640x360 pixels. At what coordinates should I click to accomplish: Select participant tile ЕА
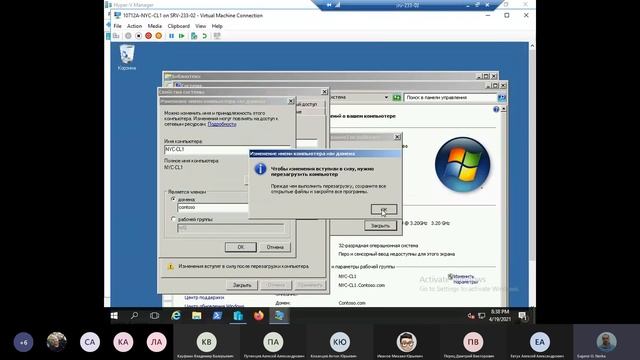click(x=540, y=342)
